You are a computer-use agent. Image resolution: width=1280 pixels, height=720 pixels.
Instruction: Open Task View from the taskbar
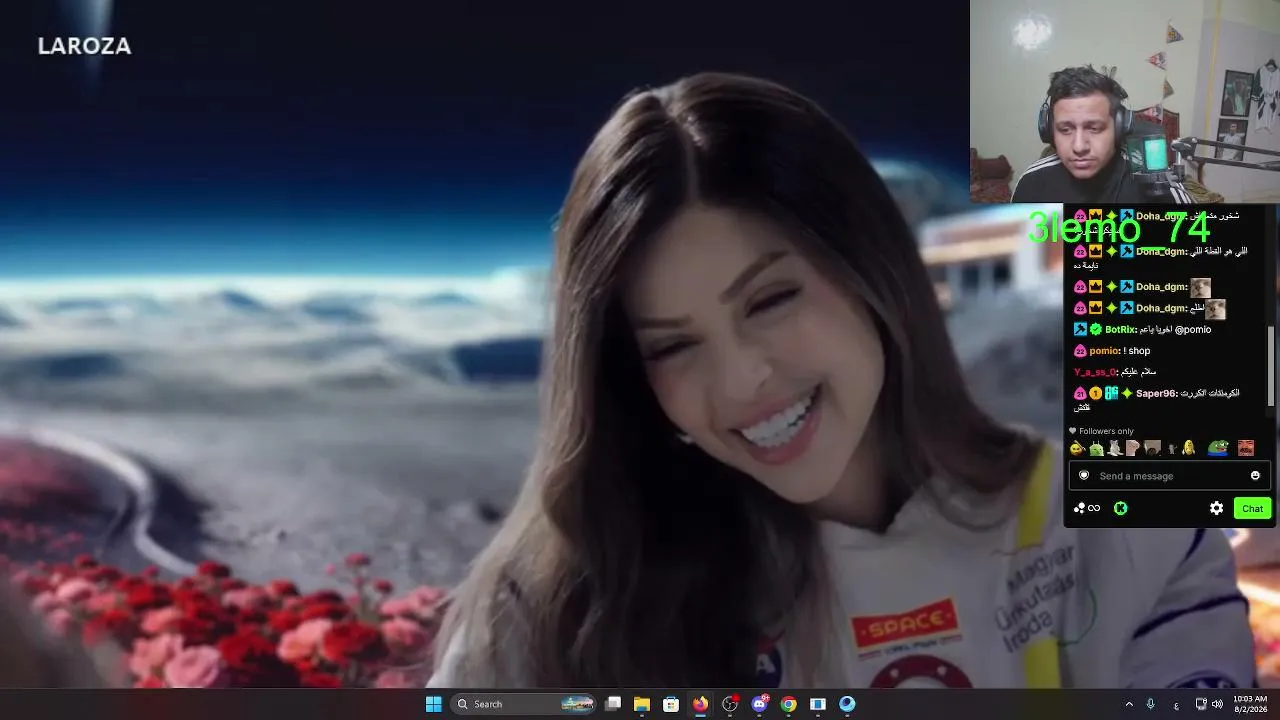(x=613, y=704)
